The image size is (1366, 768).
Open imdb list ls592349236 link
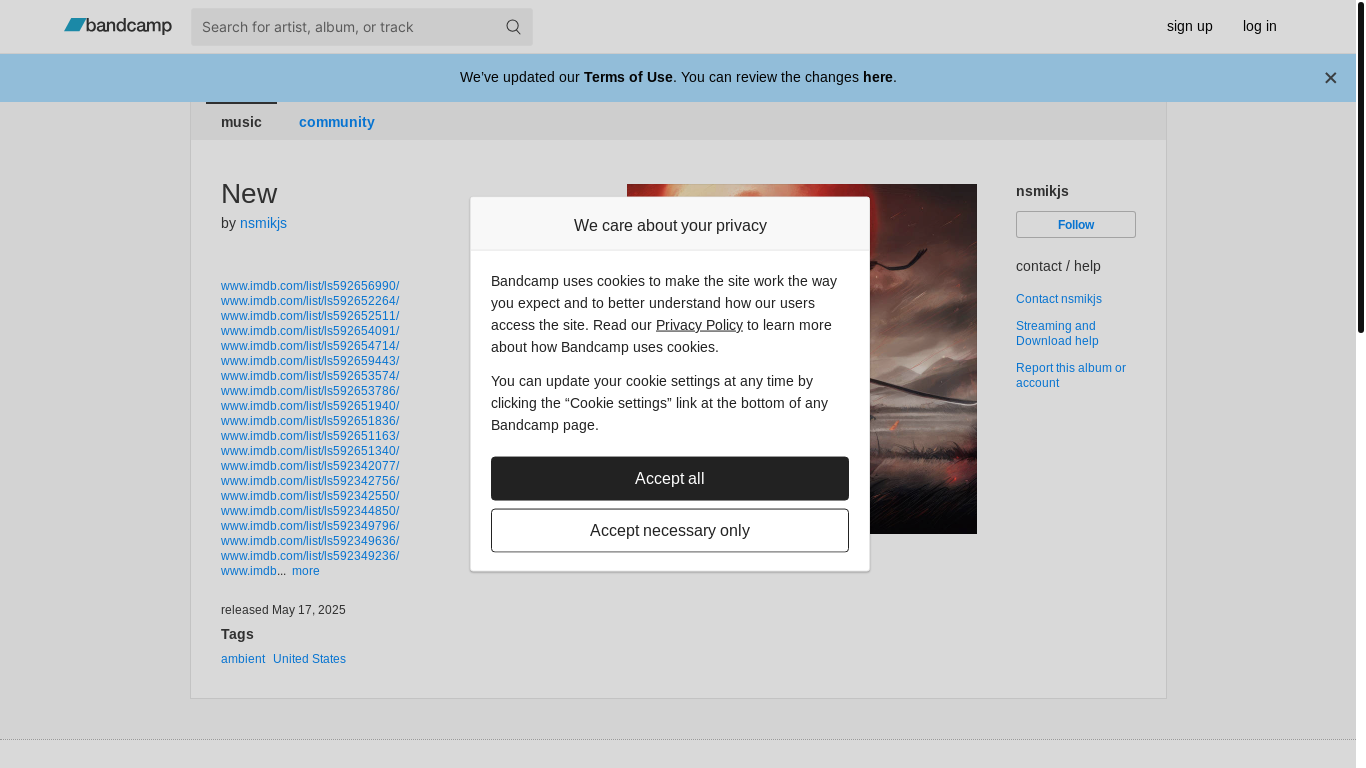(310, 556)
